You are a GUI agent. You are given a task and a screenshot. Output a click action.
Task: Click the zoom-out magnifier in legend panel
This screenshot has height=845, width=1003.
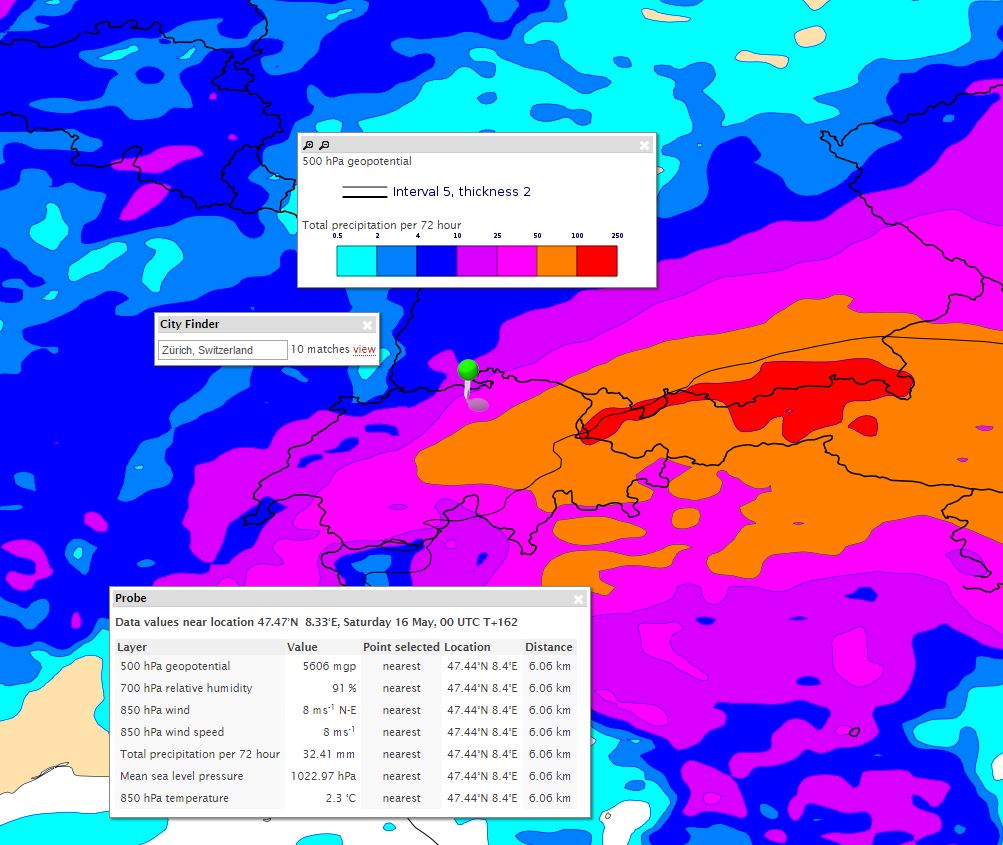(x=323, y=145)
